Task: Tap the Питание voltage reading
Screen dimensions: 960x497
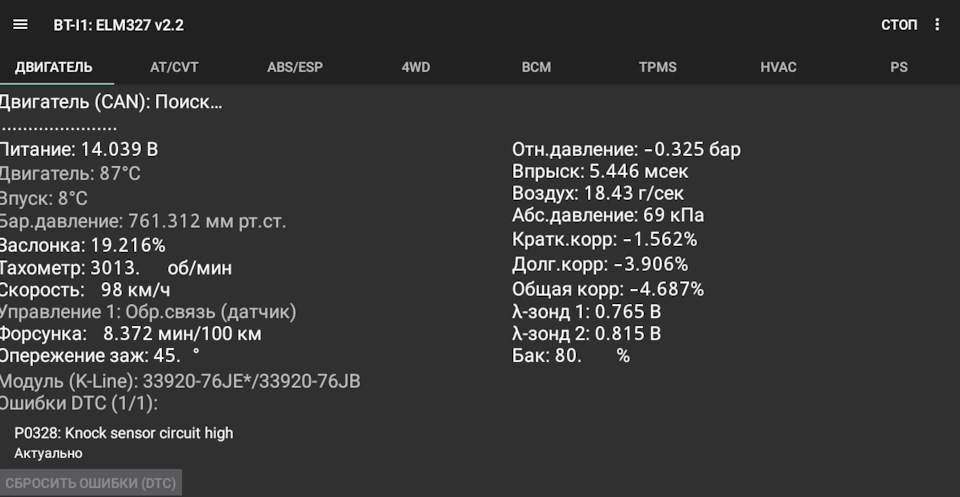Action: 80,150
